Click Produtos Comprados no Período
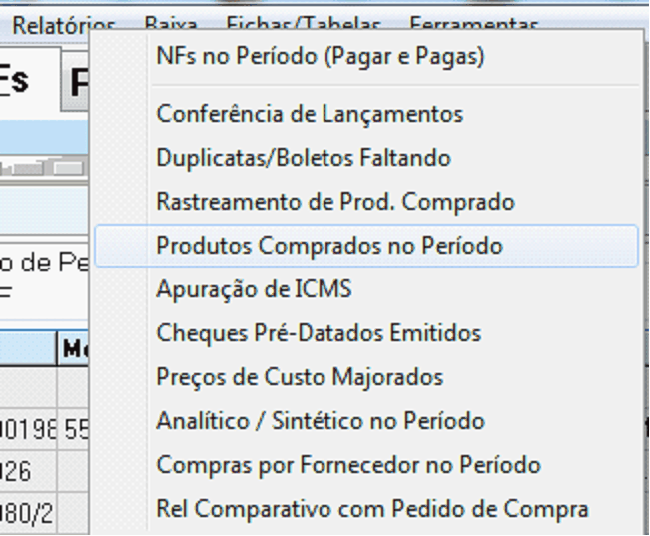The image size is (650, 536). click(x=329, y=246)
